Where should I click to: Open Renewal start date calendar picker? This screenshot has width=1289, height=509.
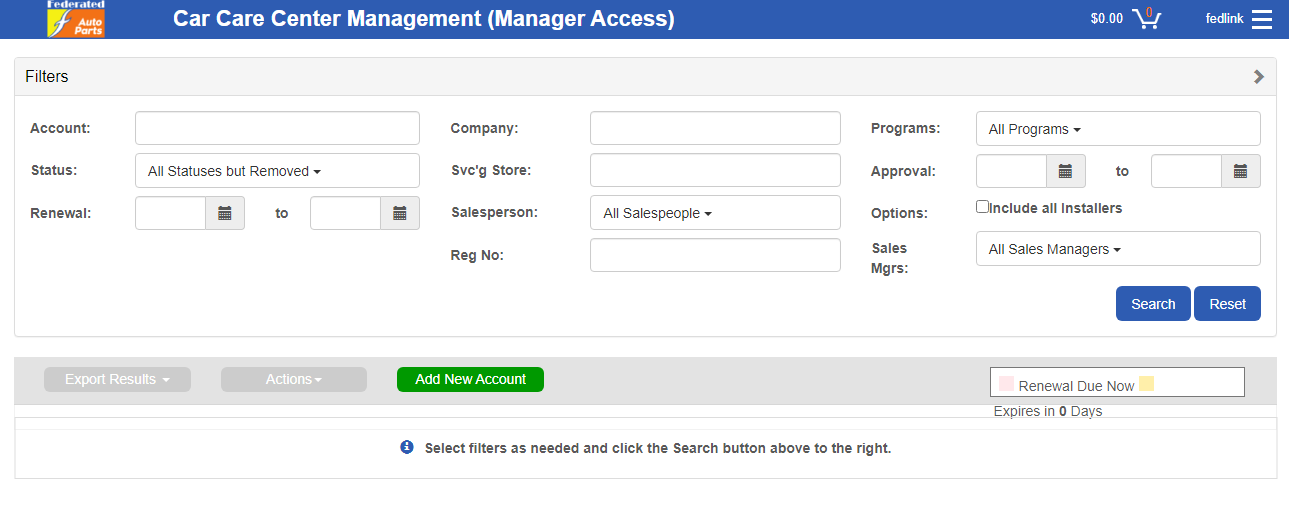225,213
